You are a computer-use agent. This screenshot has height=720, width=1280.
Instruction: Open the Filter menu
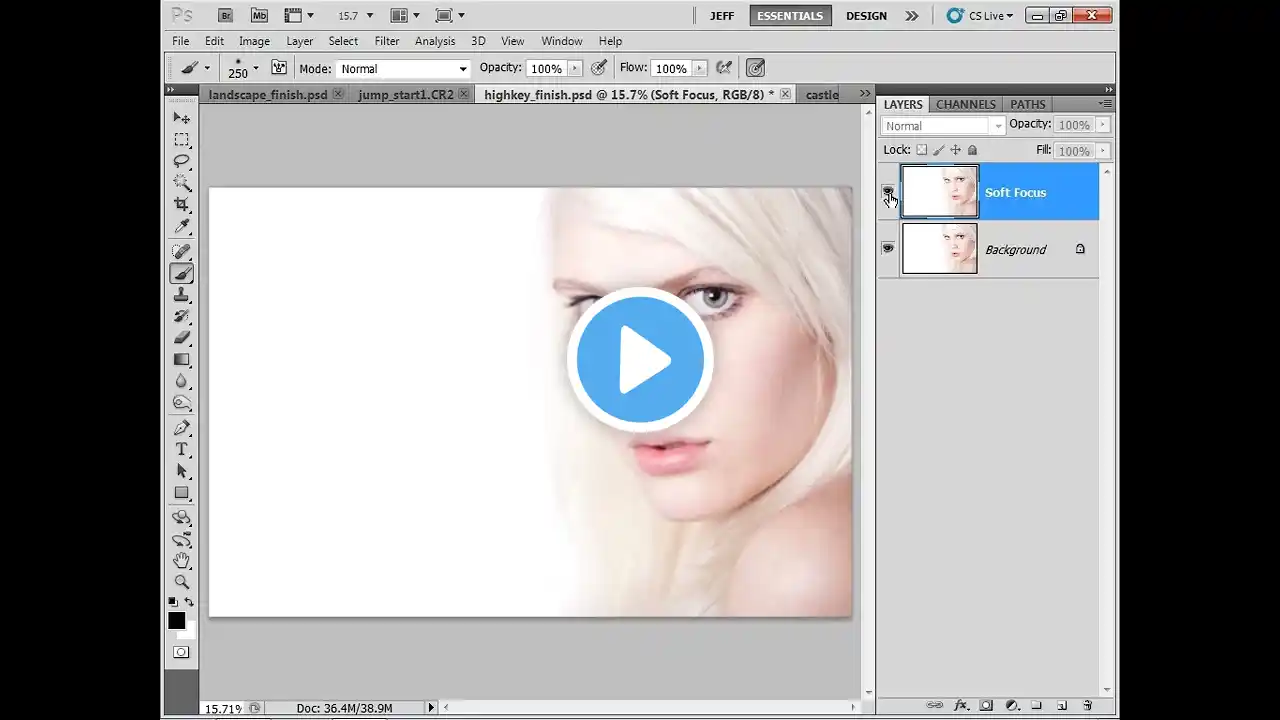[387, 41]
